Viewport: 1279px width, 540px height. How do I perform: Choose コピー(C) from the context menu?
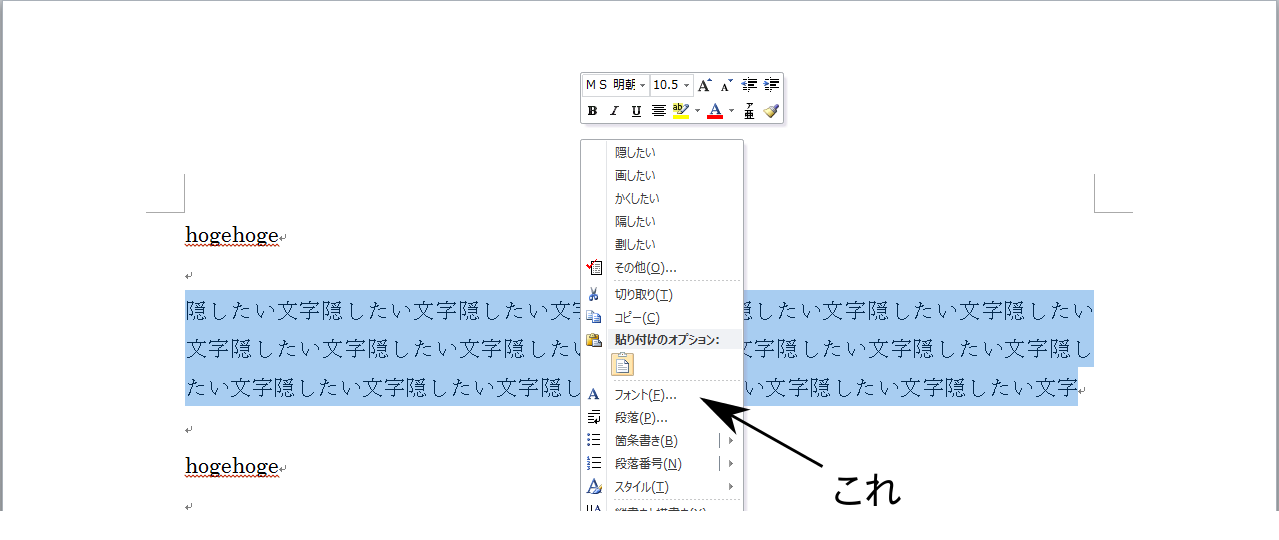tap(637, 318)
